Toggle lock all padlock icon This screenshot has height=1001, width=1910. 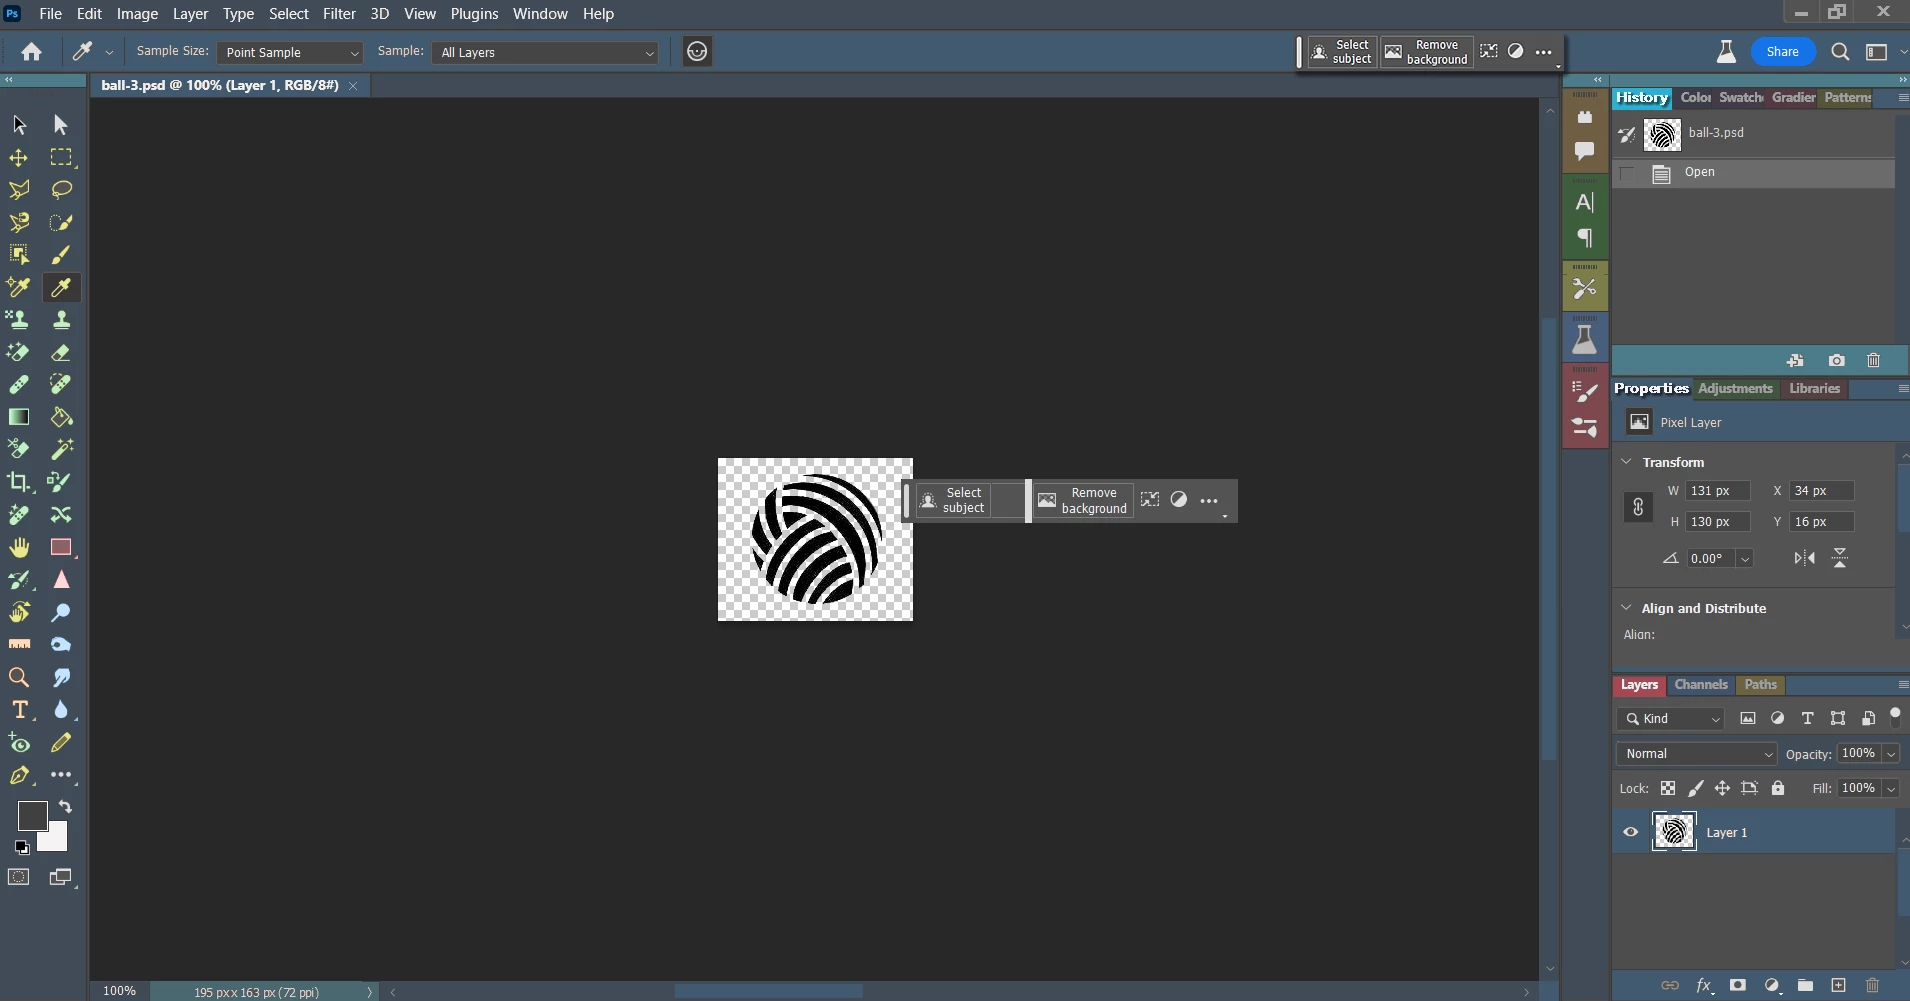click(1777, 788)
